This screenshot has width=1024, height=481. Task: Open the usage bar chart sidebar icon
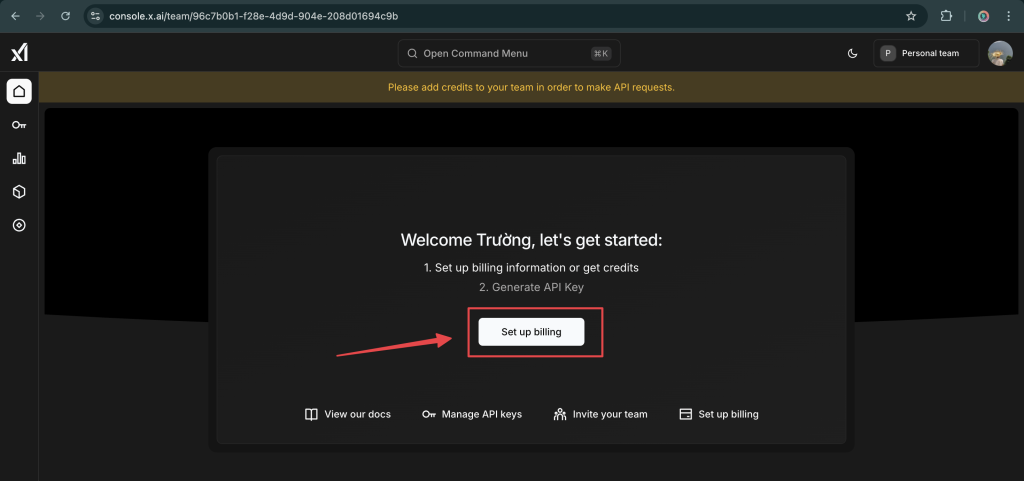point(19,158)
